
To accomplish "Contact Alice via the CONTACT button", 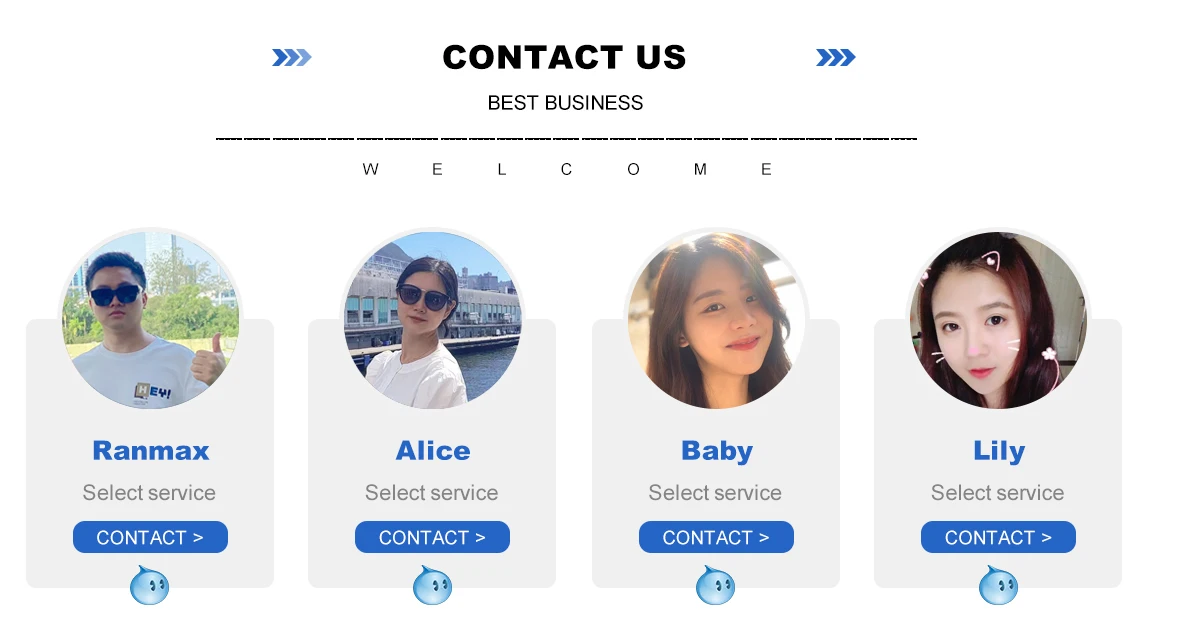I will click(432, 537).
